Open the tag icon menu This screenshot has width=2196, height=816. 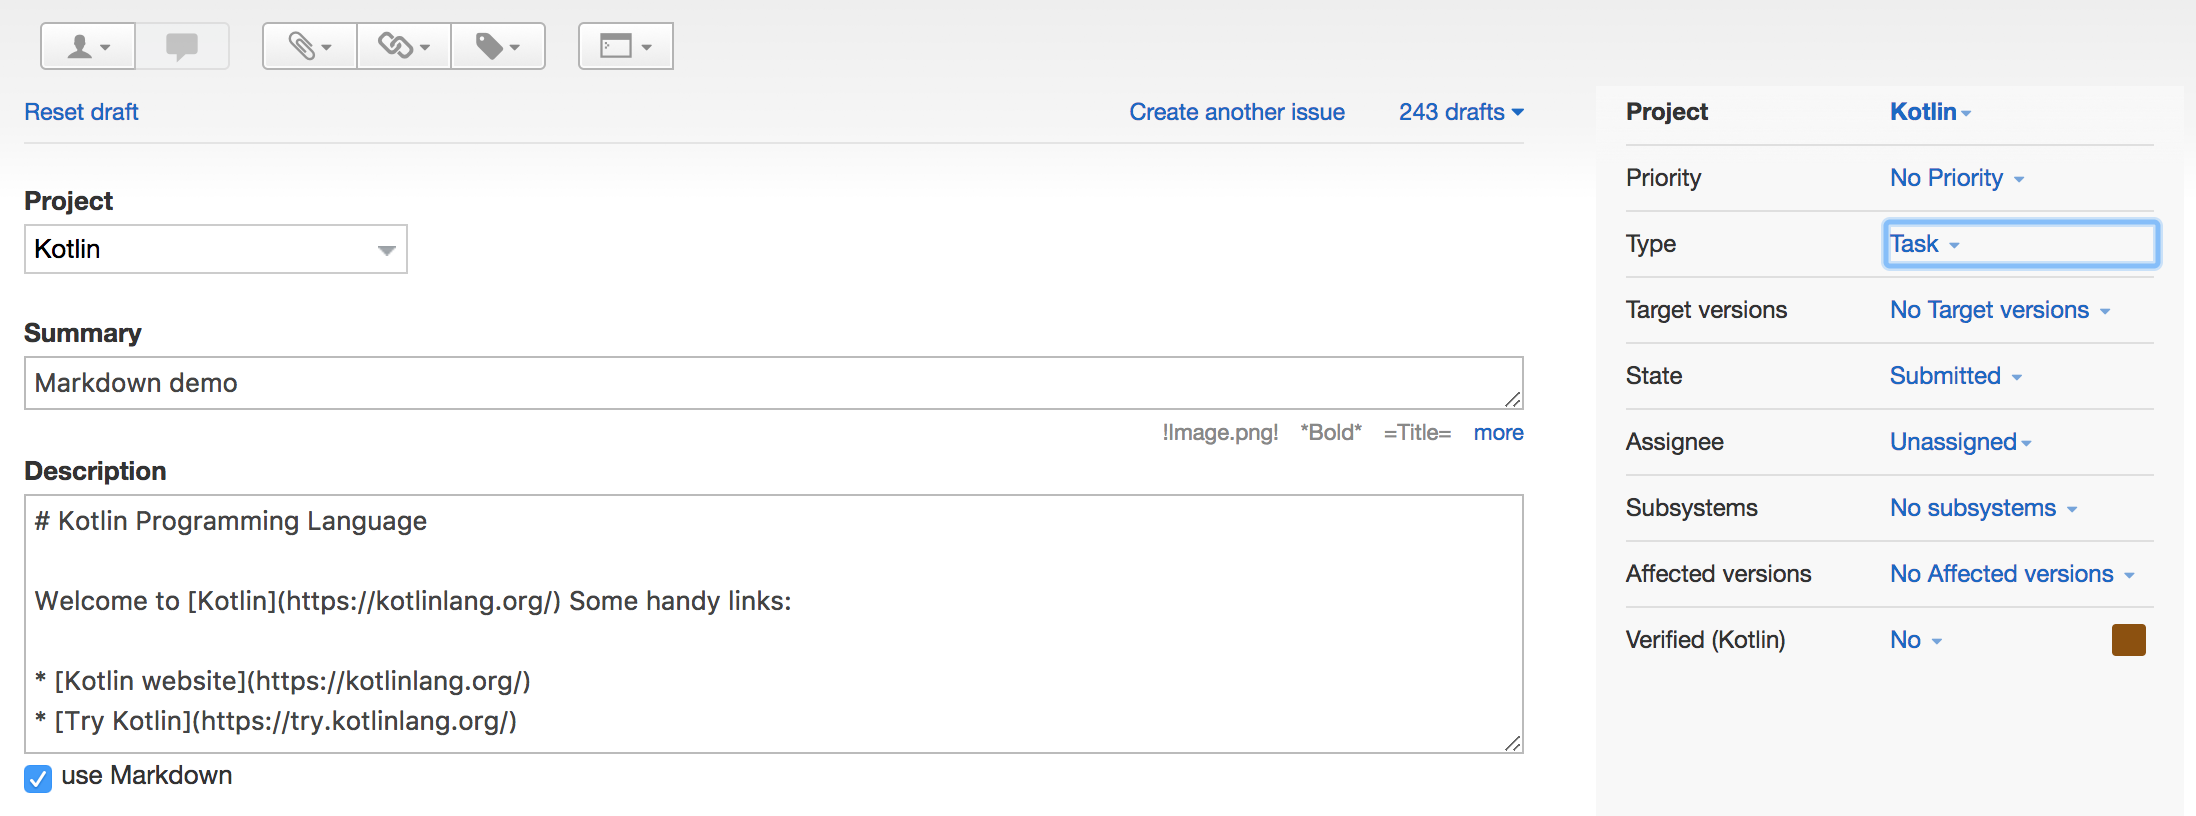(x=497, y=46)
